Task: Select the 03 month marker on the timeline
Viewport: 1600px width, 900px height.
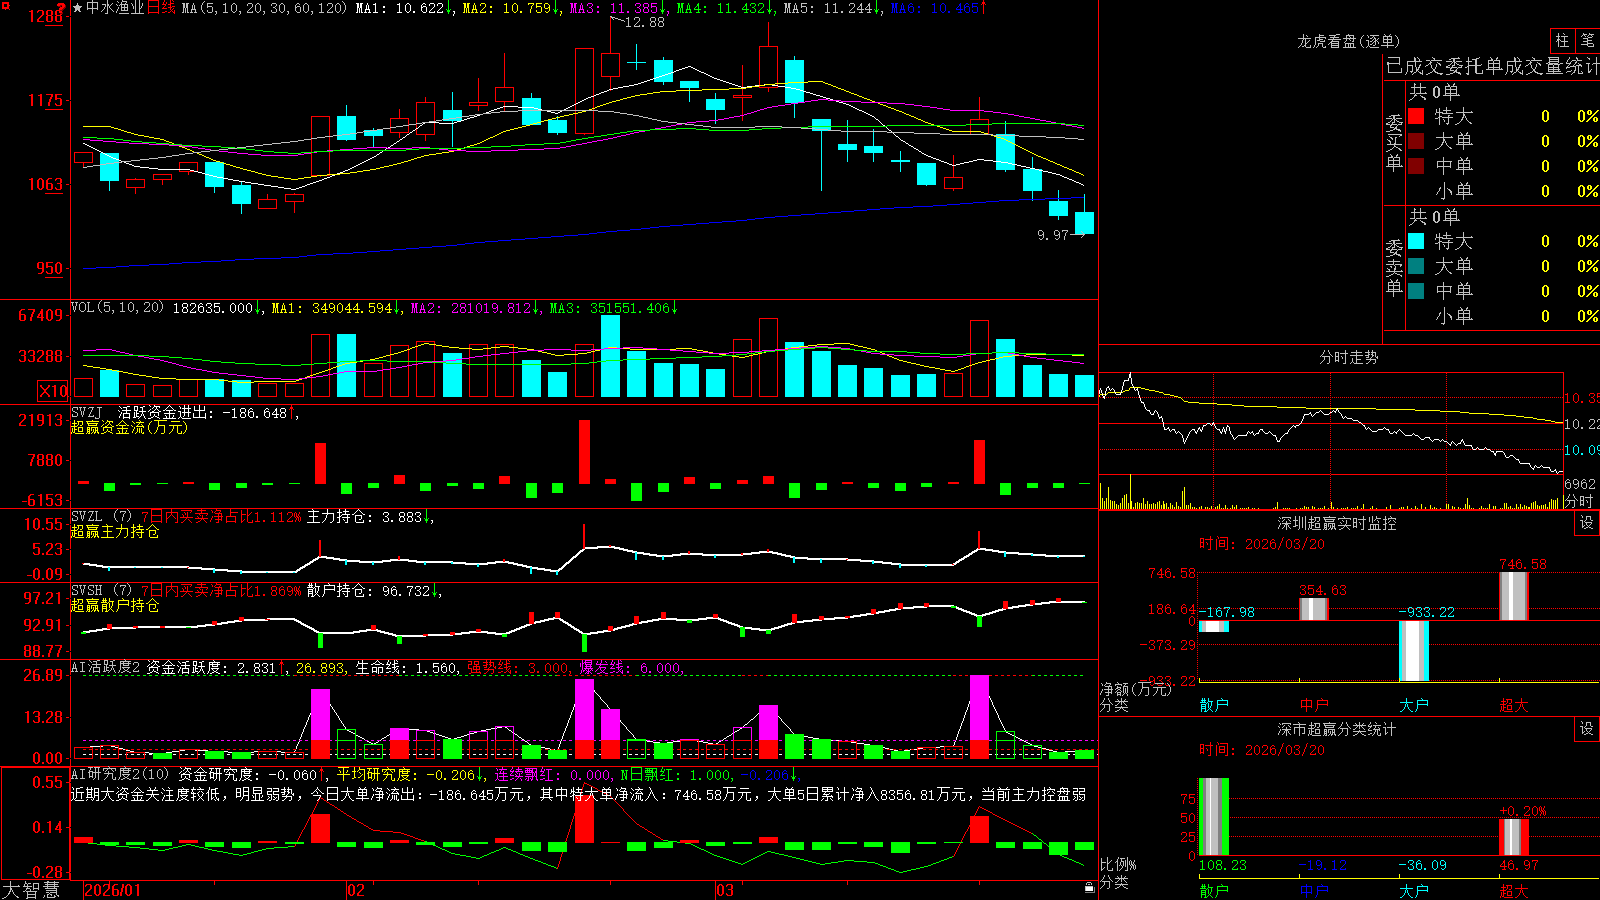Action: coord(725,890)
